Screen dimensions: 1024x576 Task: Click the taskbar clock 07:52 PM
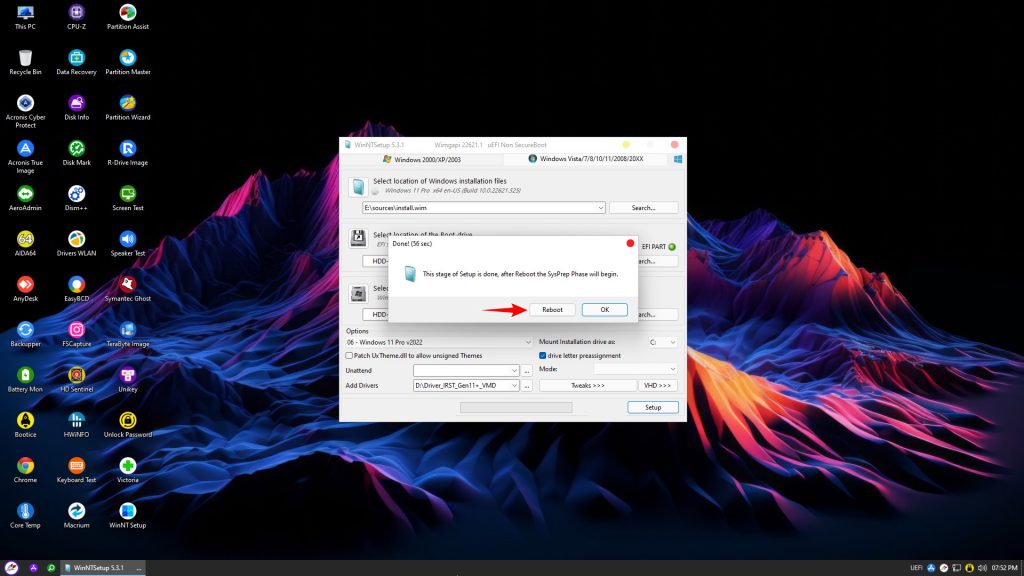click(x=1004, y=568)
